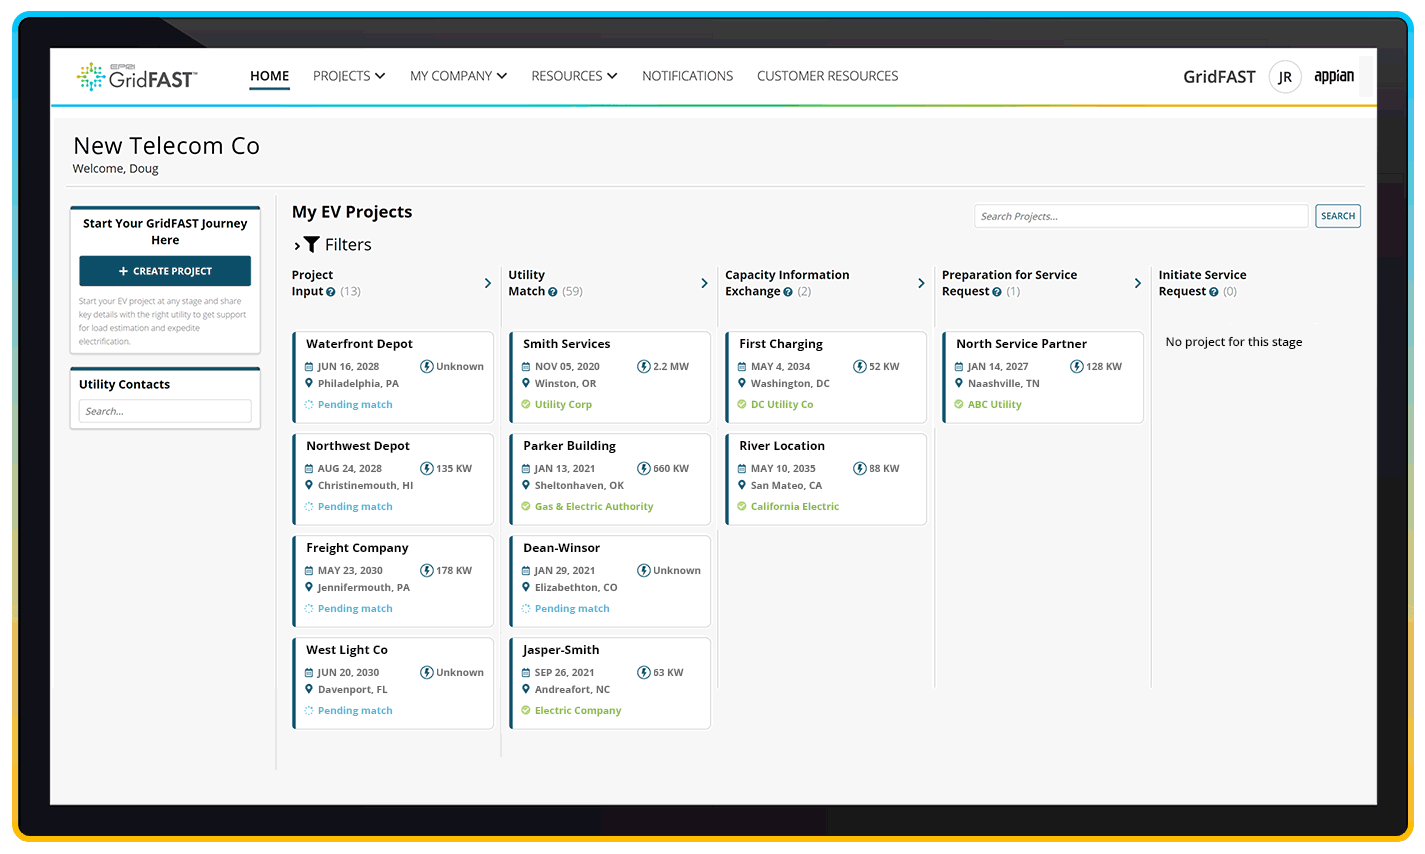The image size is (1425, 854).
Task: Open Customer Resources page
Action: (x=827, y=76)
